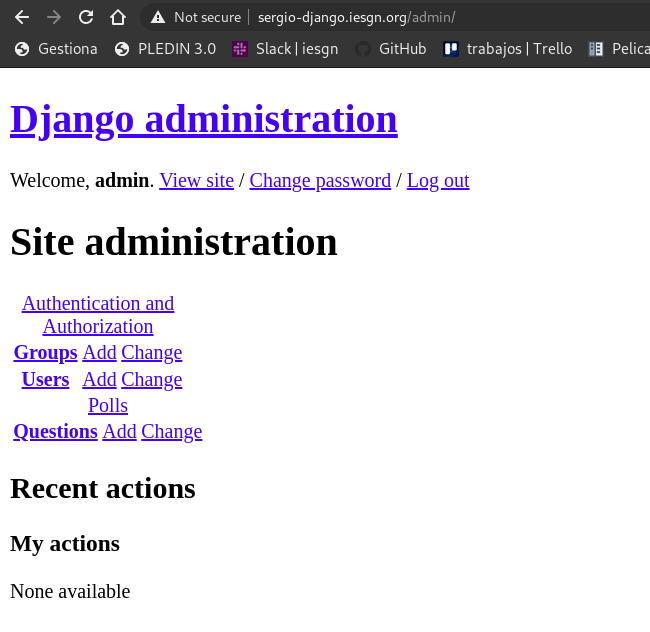Click Change next to Groups
Image resolution: width=650 pixels, height=632 pixels.
(x=152, y=353)
